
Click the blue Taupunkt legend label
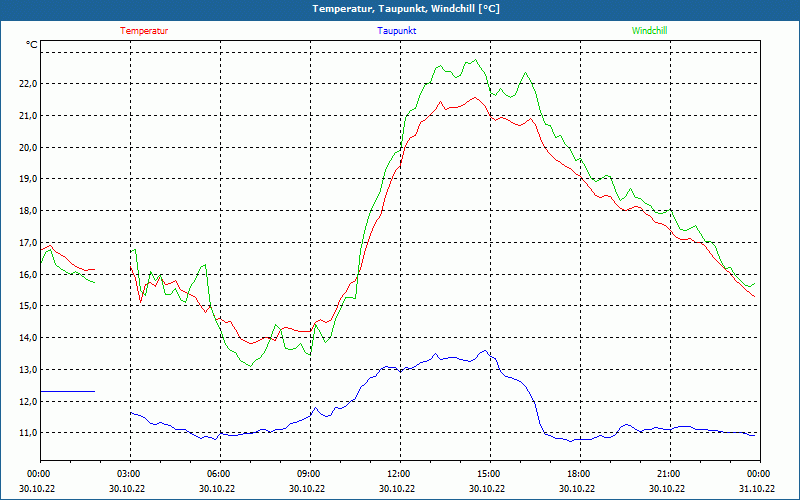(397, 31)
